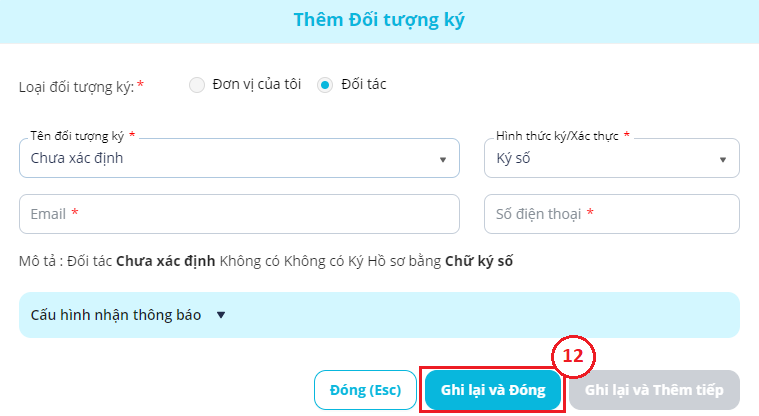Choose the "Đối tác" radio option
The image size is (759, 416).
click(x=324, y=85)
